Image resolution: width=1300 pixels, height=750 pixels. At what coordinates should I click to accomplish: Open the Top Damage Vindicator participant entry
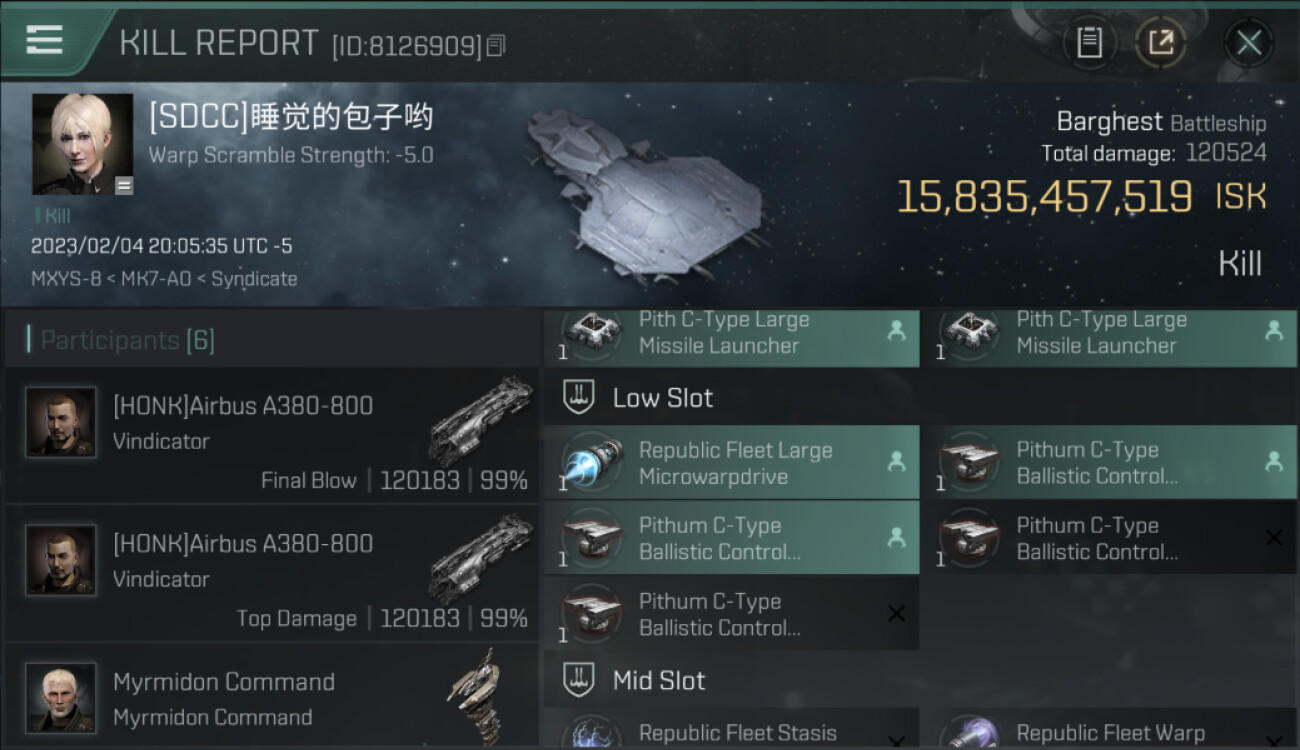click(272, 573)
